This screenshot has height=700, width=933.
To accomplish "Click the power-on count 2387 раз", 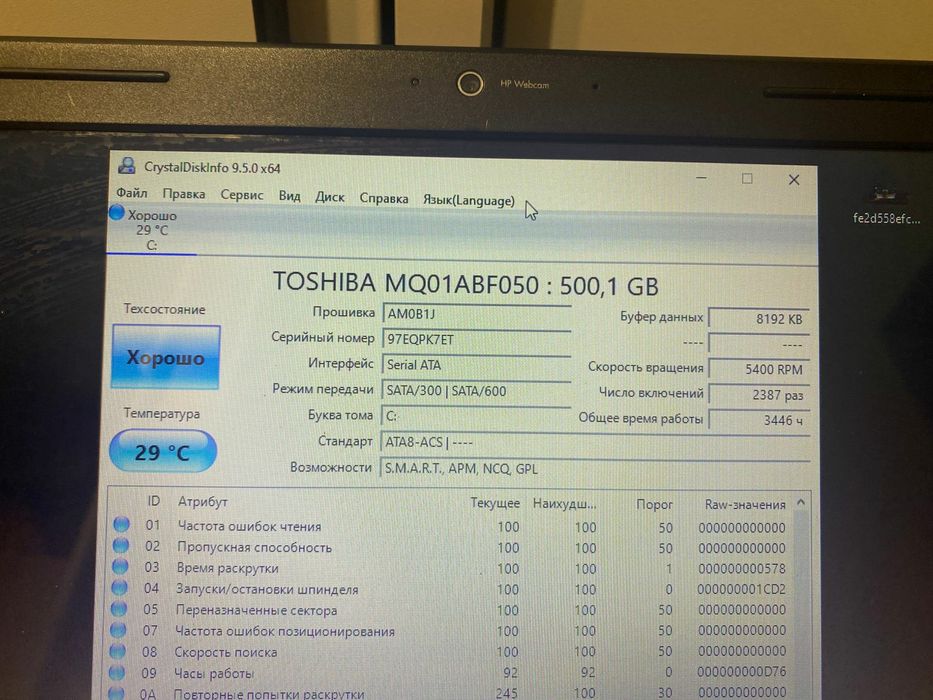I will pos(759,395).
